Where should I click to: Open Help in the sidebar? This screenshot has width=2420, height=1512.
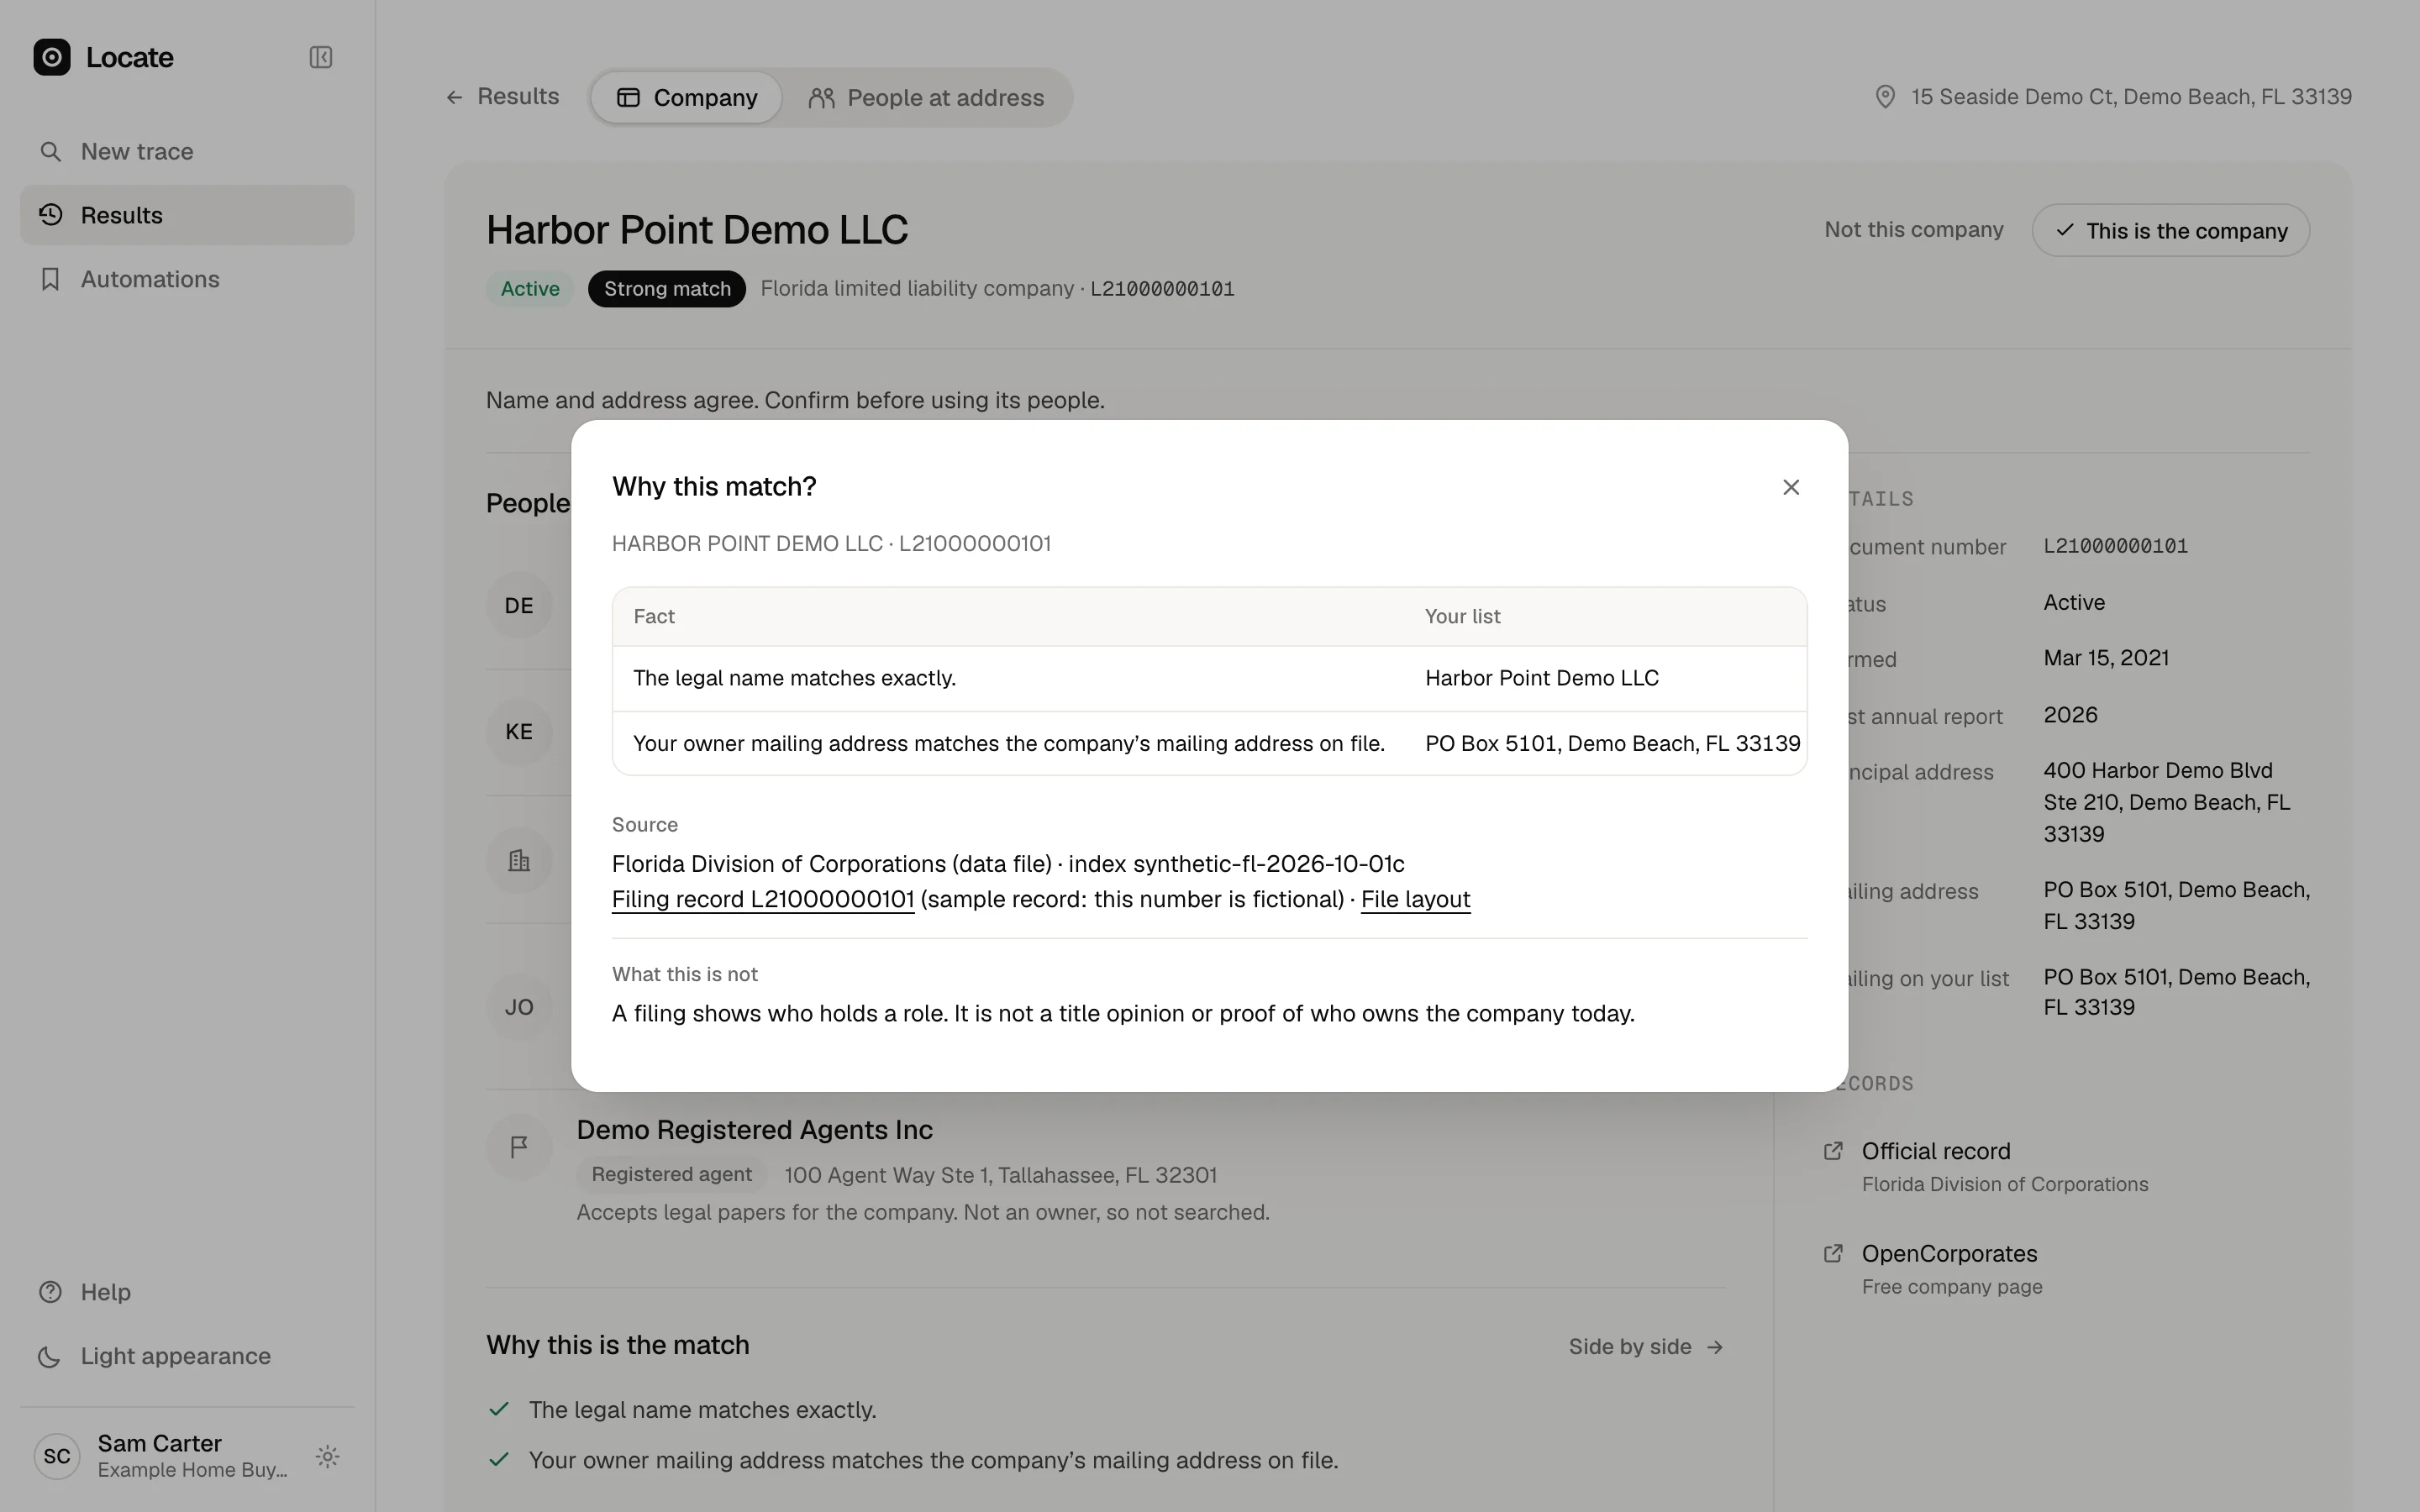(187, 1292)
